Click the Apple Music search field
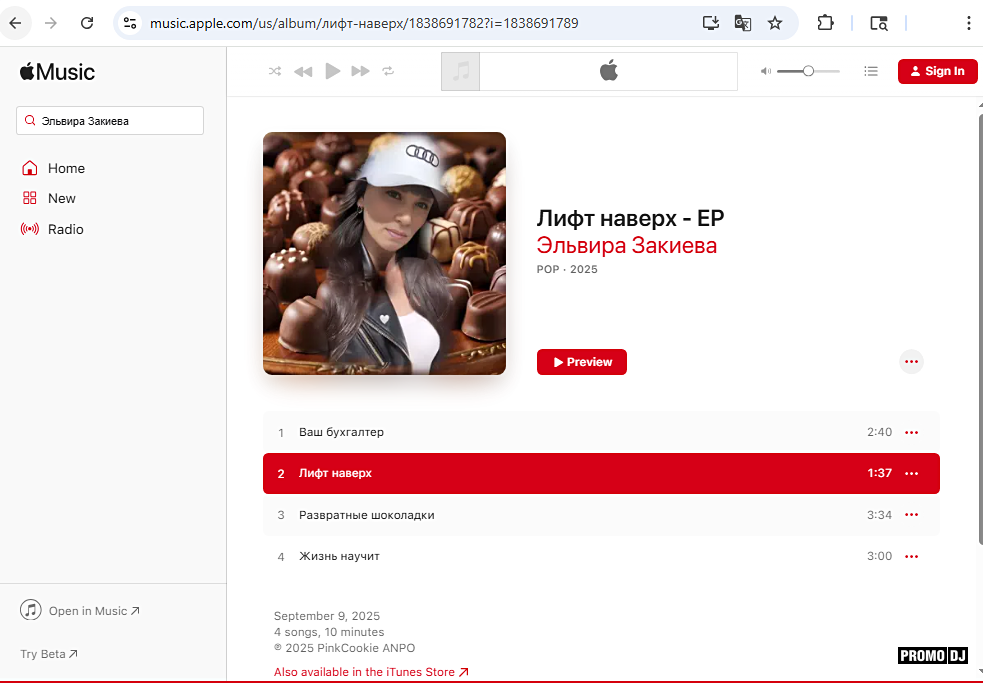 (x=111, y=121)
